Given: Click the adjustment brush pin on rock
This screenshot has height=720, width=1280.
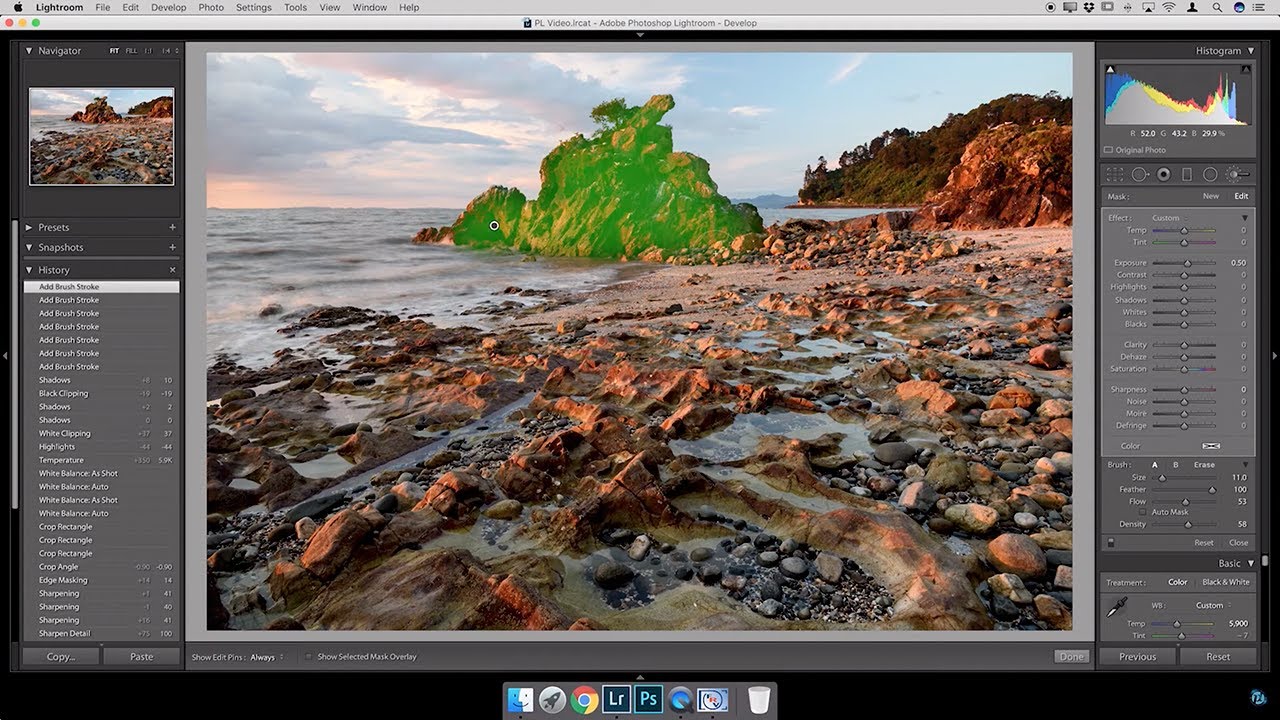Looking at the screenshot, I should pos(494,226).
